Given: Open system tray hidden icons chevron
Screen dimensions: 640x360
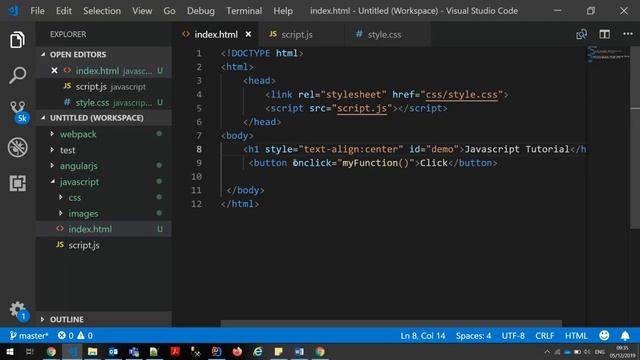Looking at the screenshot, I should [x=547, y=351].
